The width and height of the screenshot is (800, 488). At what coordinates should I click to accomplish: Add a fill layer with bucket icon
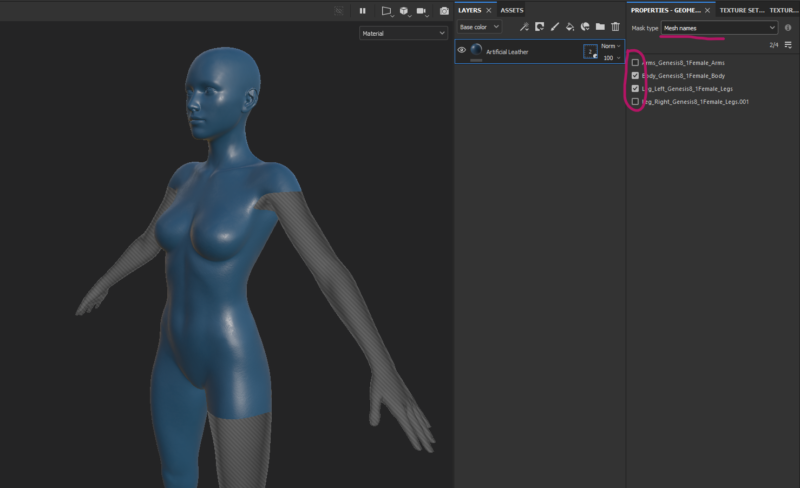coord(570,27)
